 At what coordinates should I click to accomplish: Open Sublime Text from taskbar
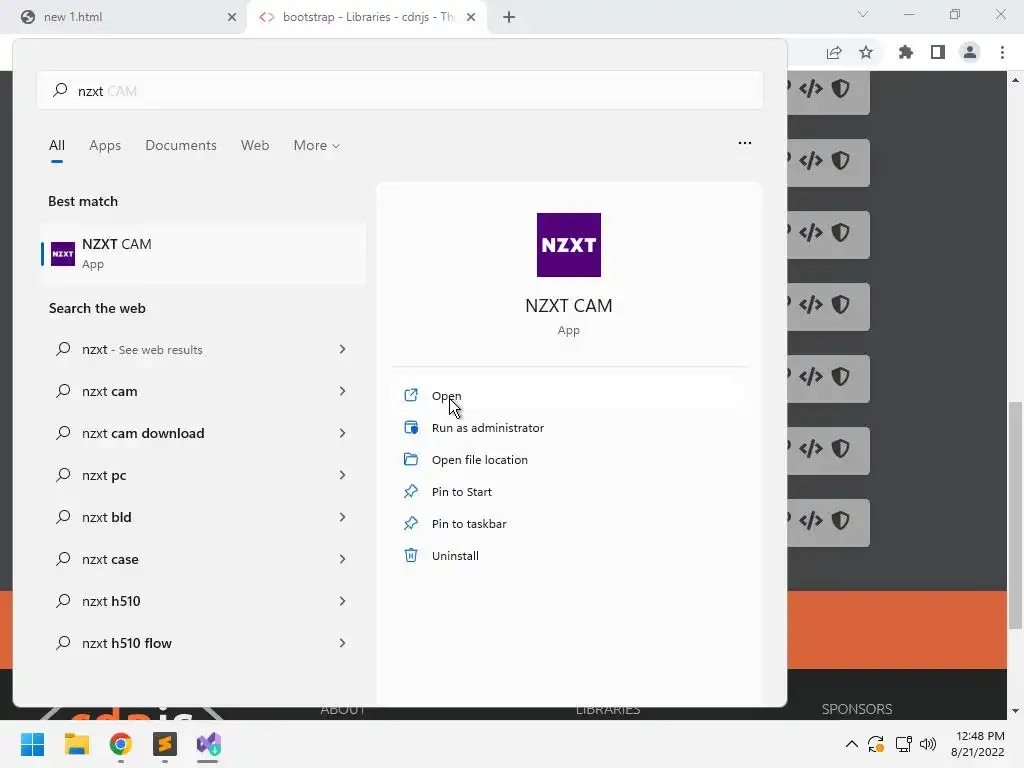(165, 744)
